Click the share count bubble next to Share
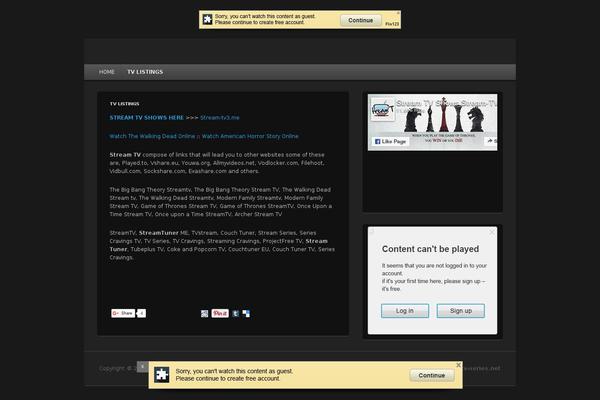600x400 pixels. pos(142,313)
